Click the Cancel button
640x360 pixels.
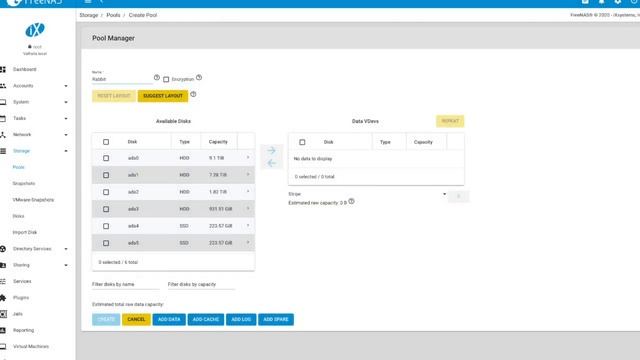point(136,320)
